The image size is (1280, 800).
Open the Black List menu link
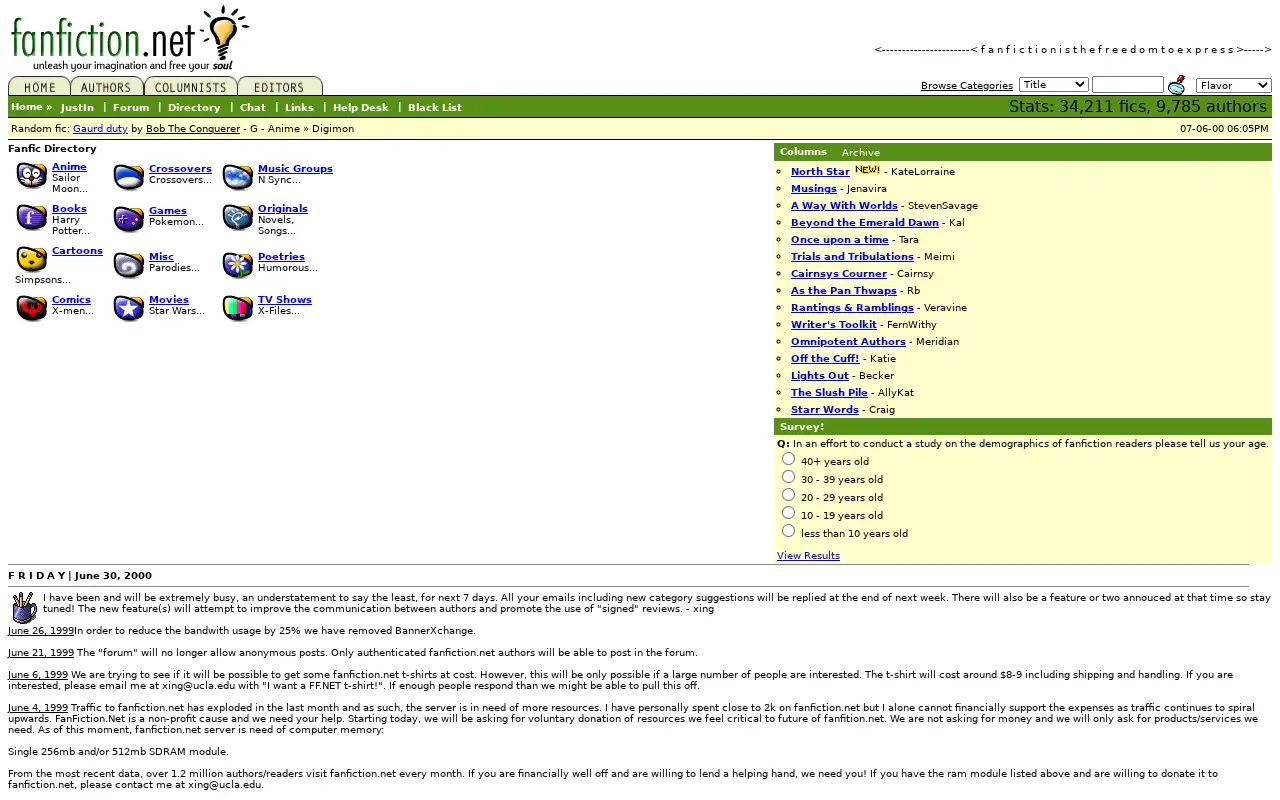435,108
